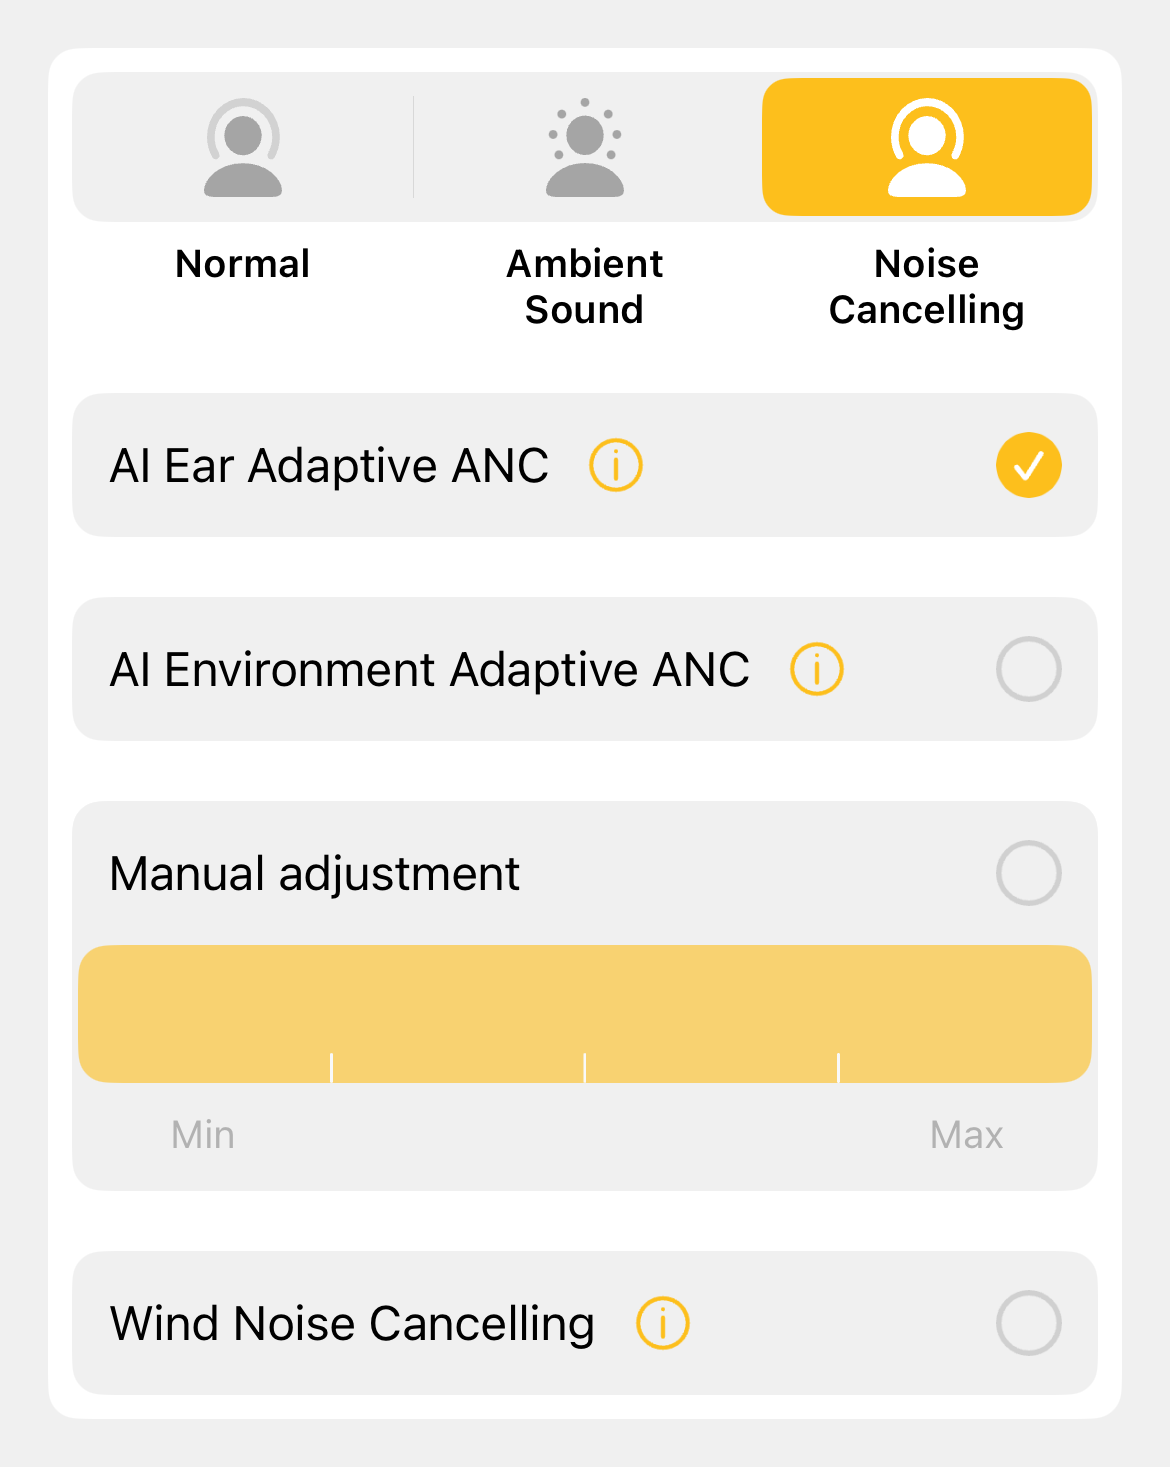Open info for AI Environment Adaptive ANC
1170x1467 pixels.
817,670
